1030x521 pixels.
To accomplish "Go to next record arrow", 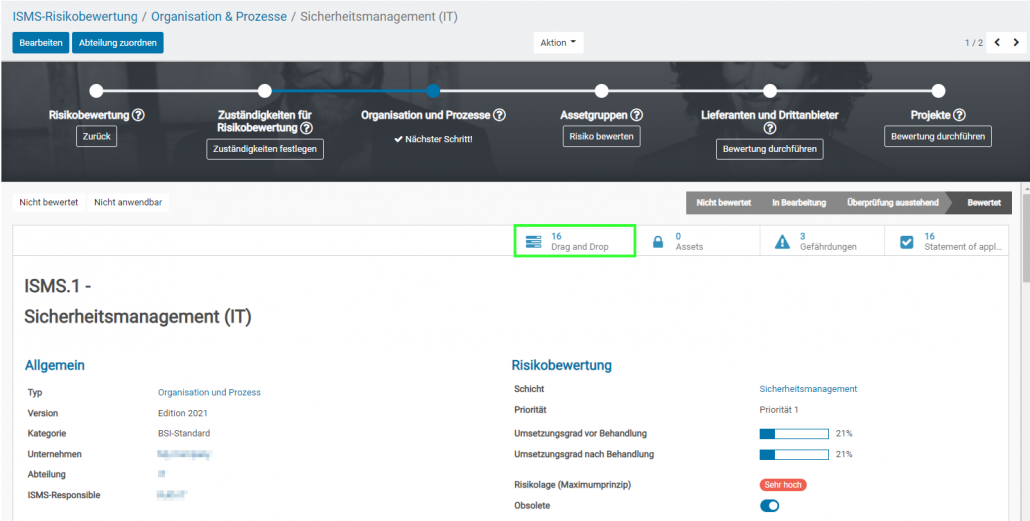I will (x=1017, y=43).
